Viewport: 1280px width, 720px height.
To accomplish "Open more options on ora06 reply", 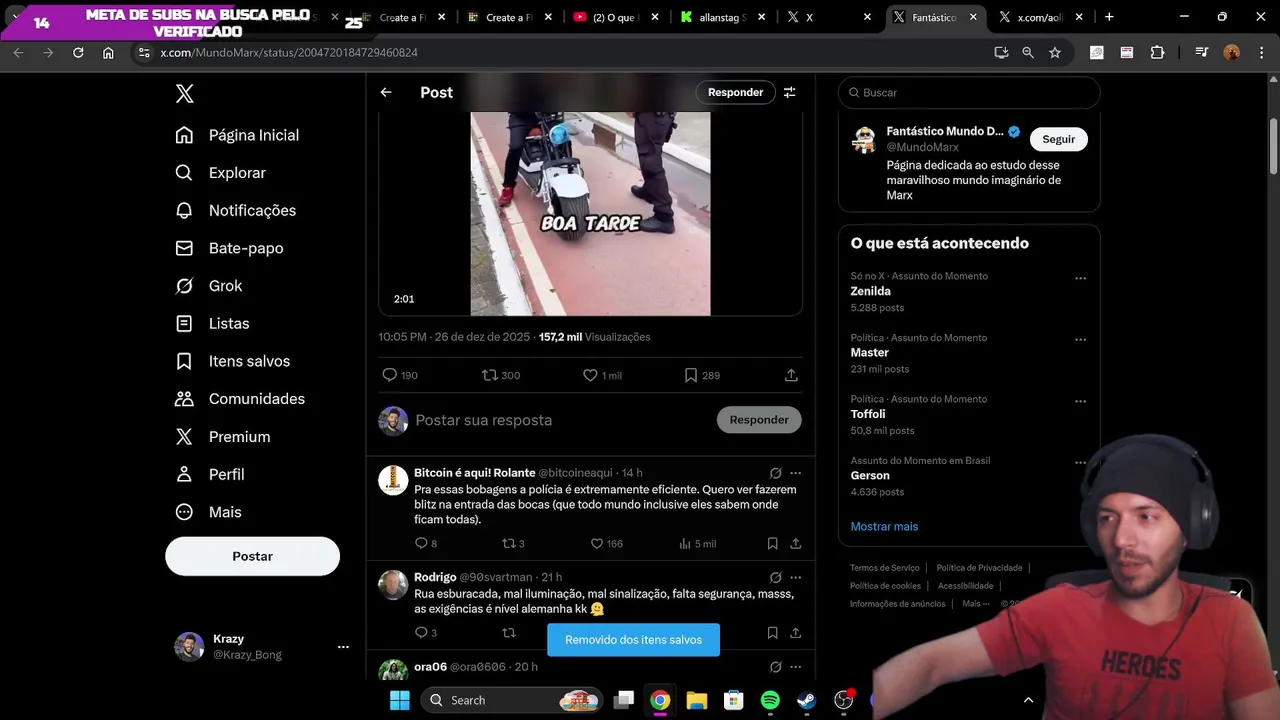I will 796,667.
